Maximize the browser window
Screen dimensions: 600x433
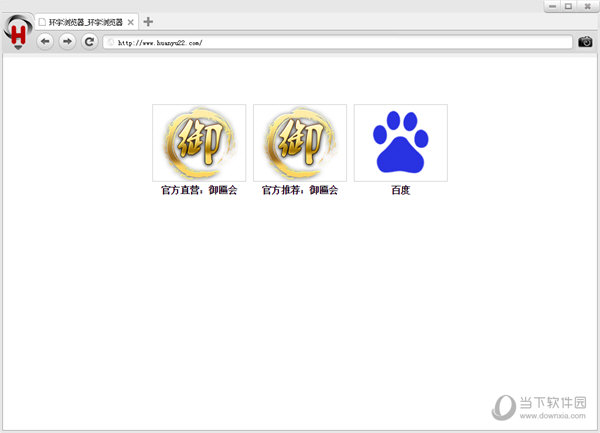[569, 6]
